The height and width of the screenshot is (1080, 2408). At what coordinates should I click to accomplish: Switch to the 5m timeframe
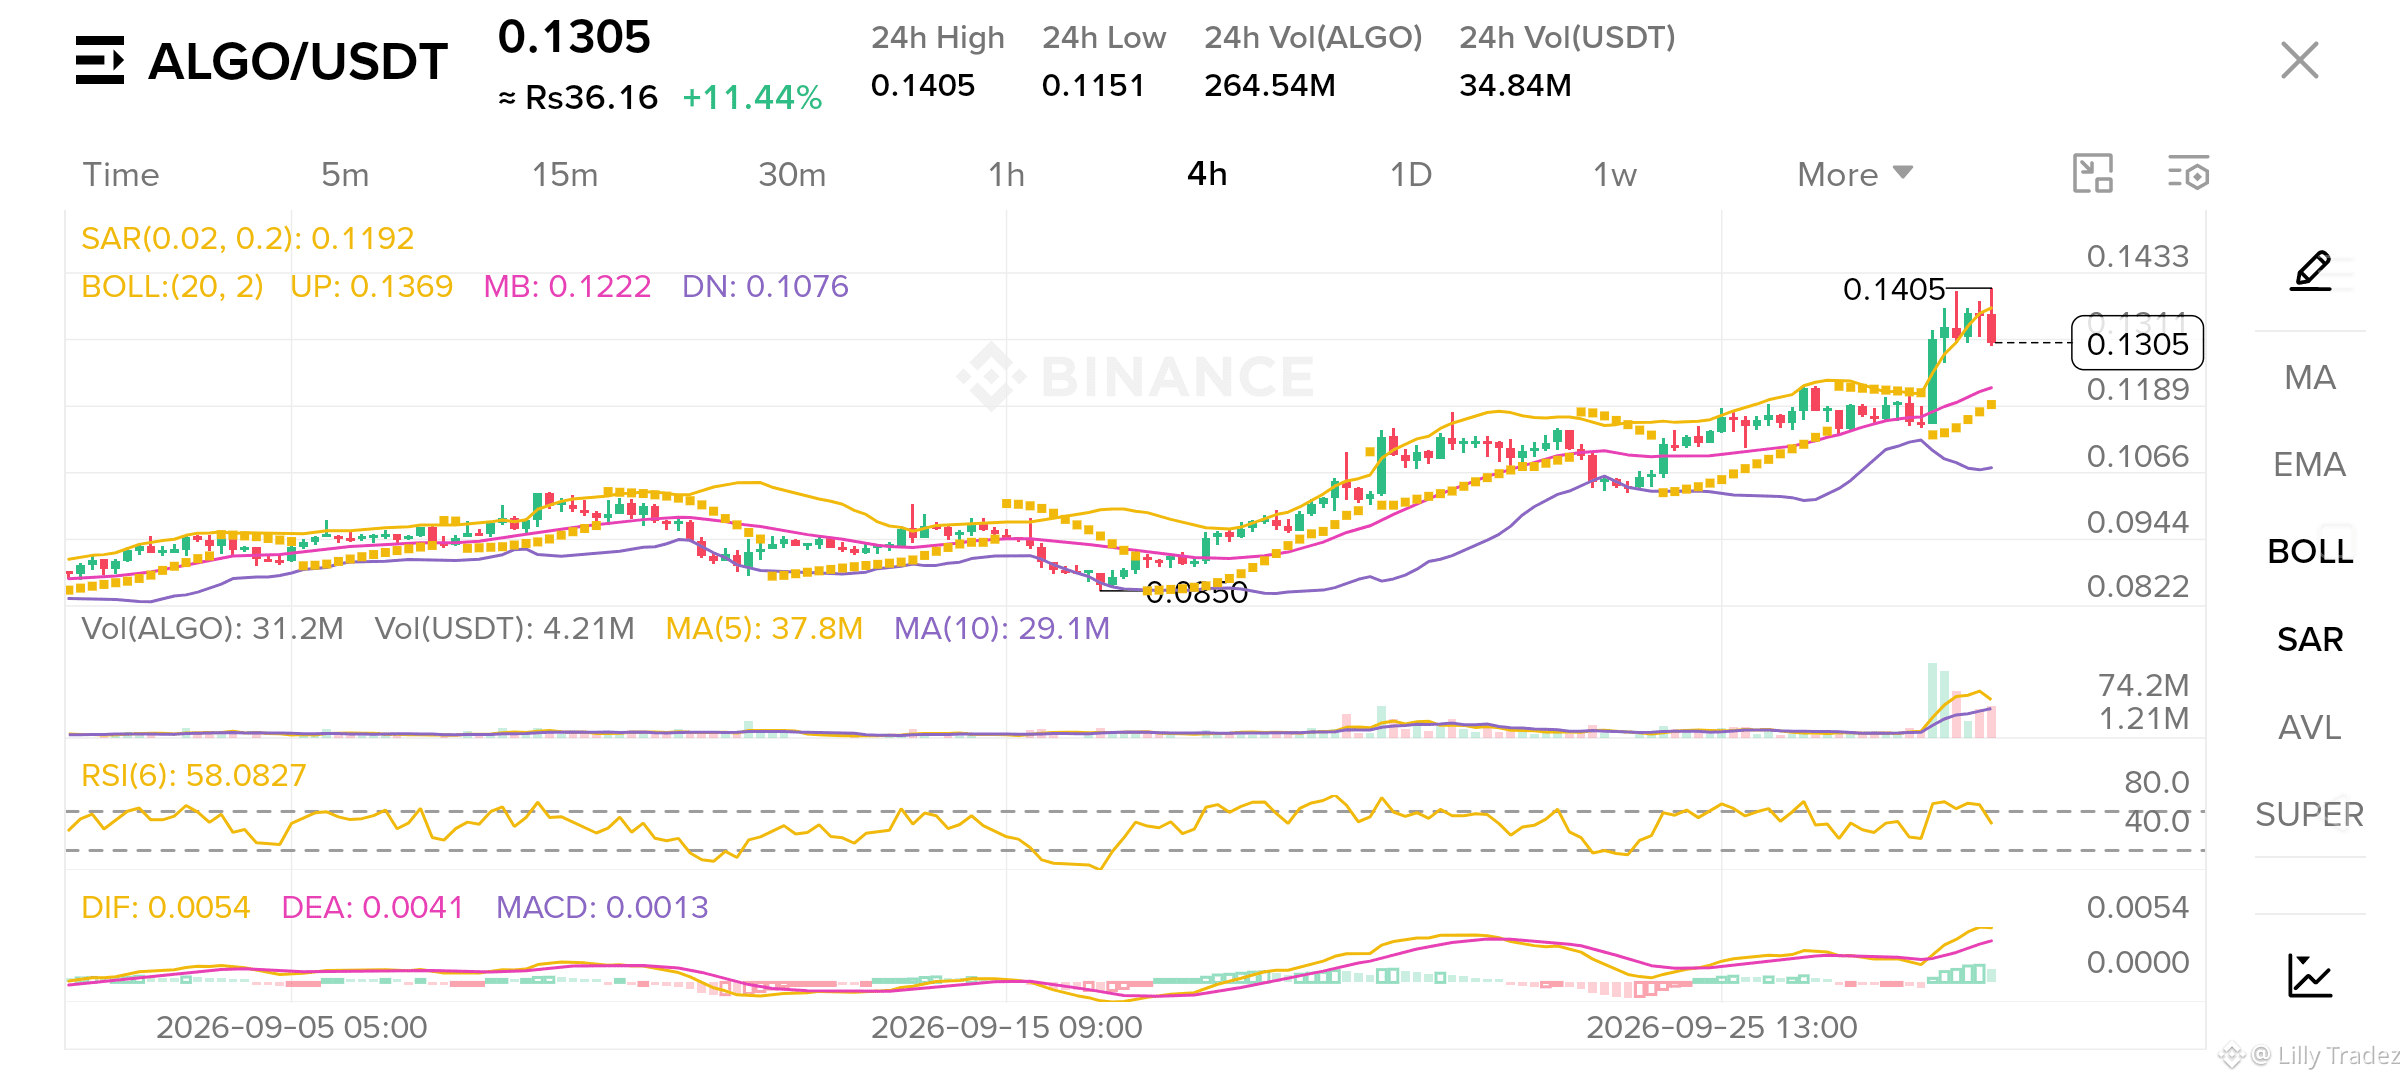tap(345, 174)
